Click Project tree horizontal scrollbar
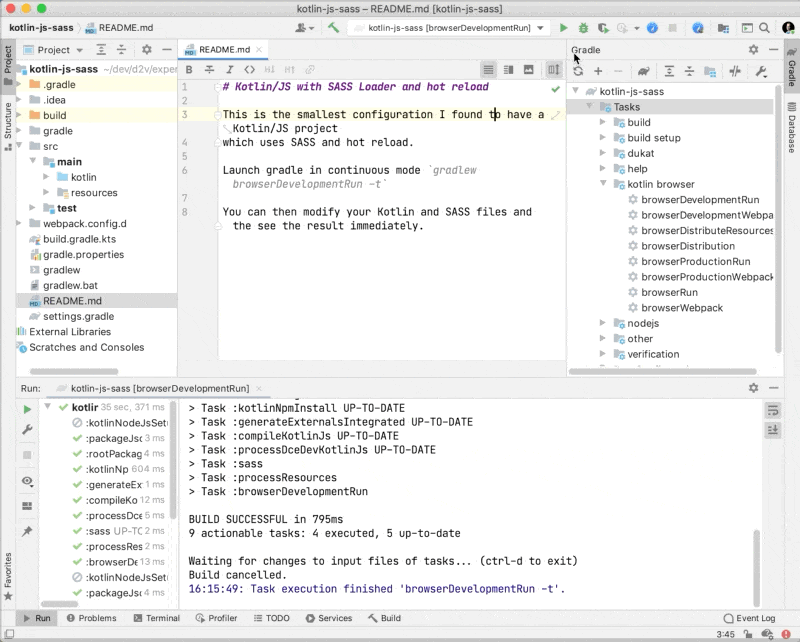This screenshot has width=800, height=642. [74, 372]
